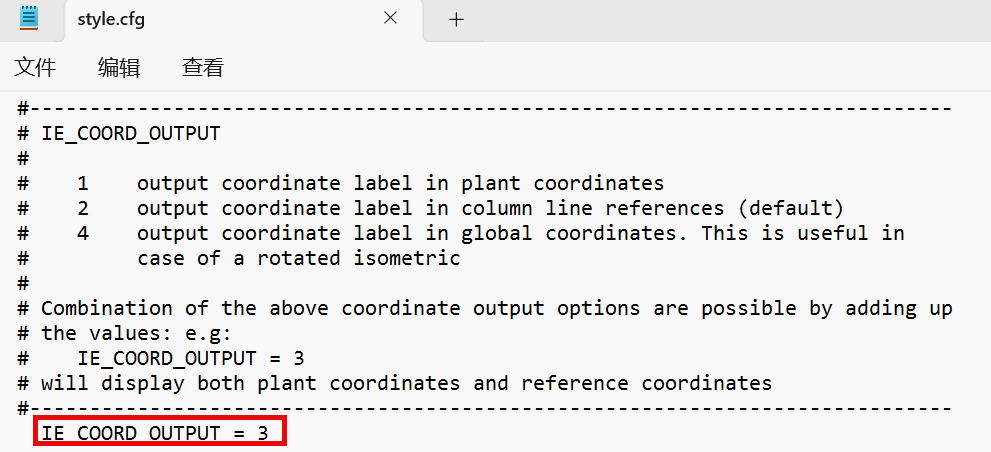Viewport: 991px width, 452px height.
Task: Open the 文件 menu
Action: tap(35, 68)
